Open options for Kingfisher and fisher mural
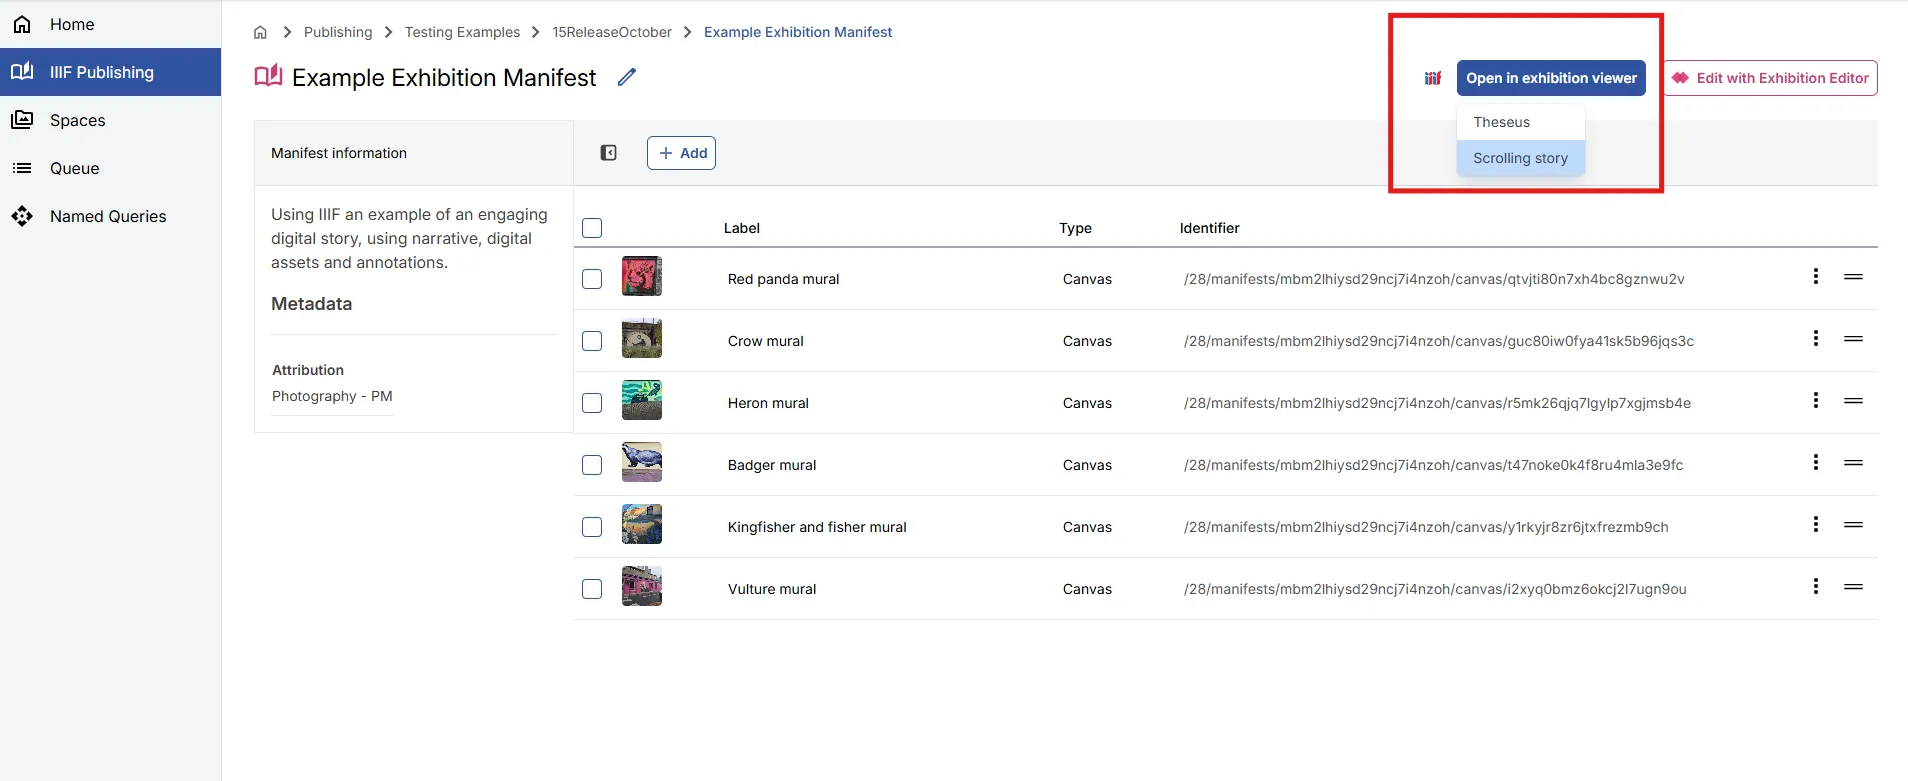The height and width of the screenshot is (781, 1908). 1816,524
